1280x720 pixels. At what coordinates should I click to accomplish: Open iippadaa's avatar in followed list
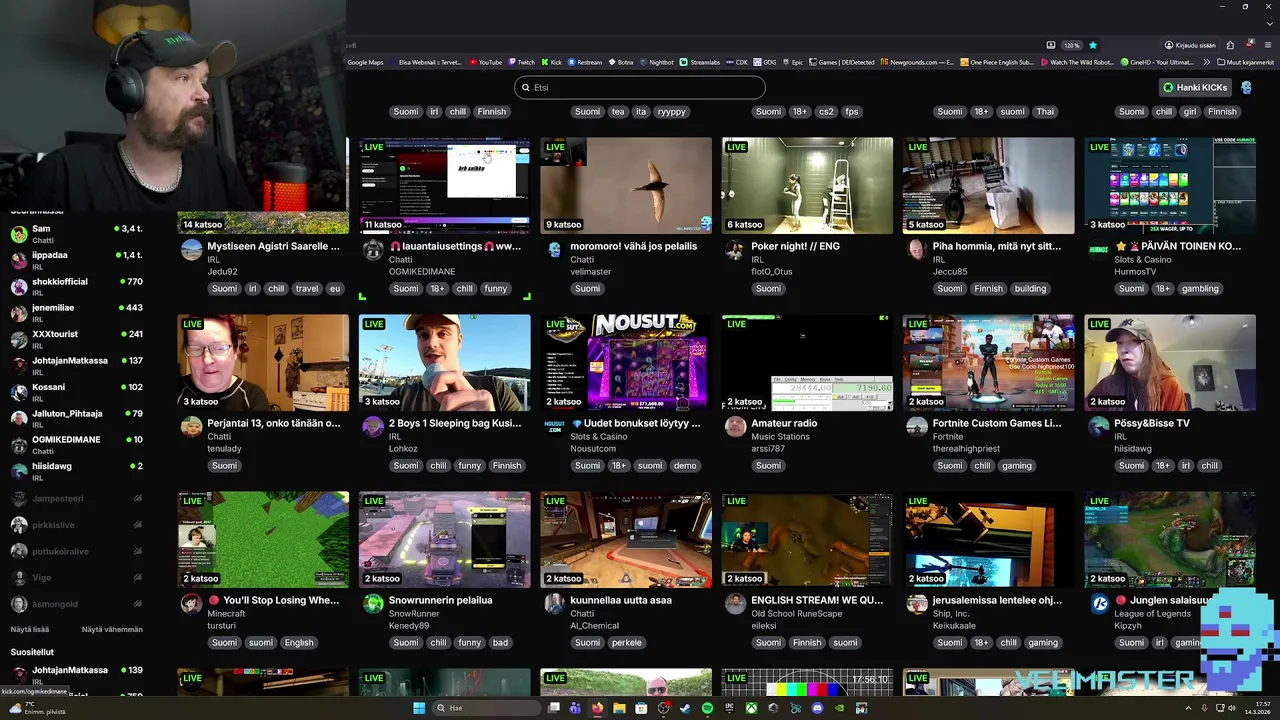point(19,261)
